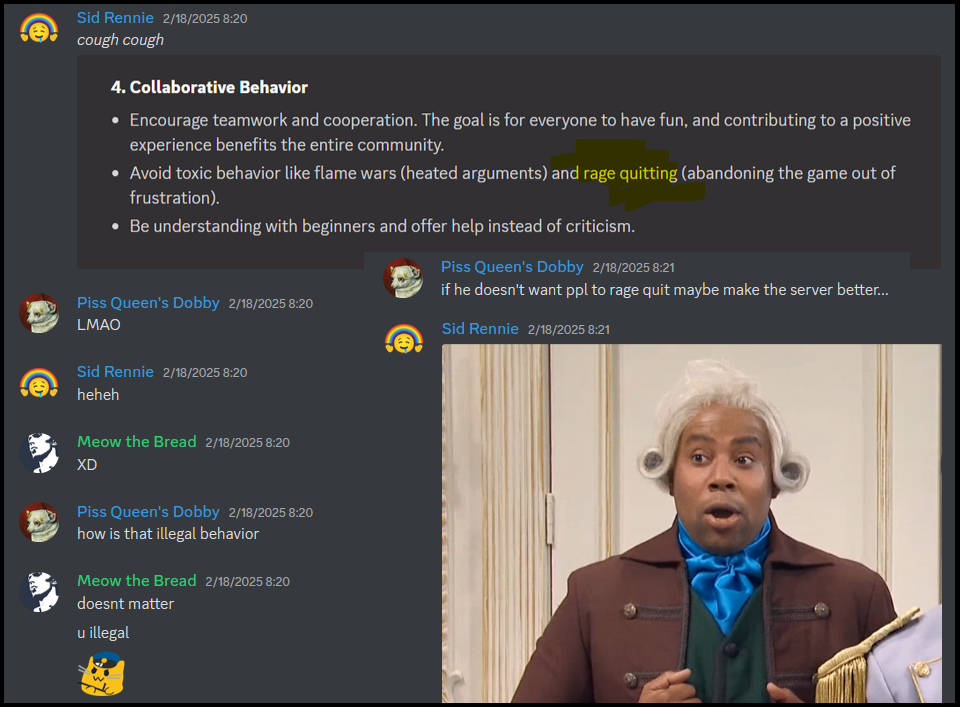Image resolution: width=960 pixels, height=707 pixels.
Task: Open Sid Rennie's username above 'cough cough'
Action: 115,18
